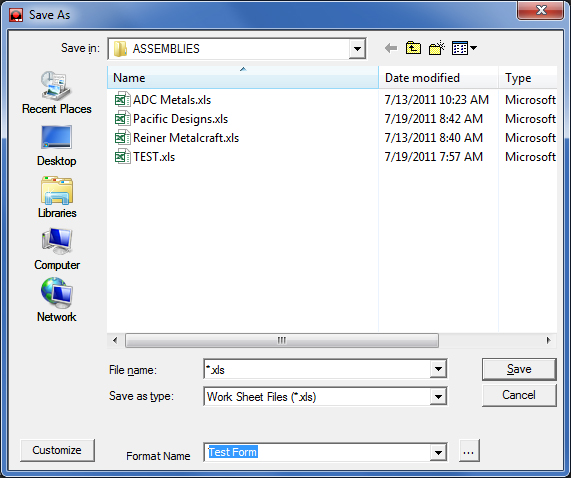Screen dimensions: 571x478
Task: Go up one folder level icon
Action: pos(413,48)
